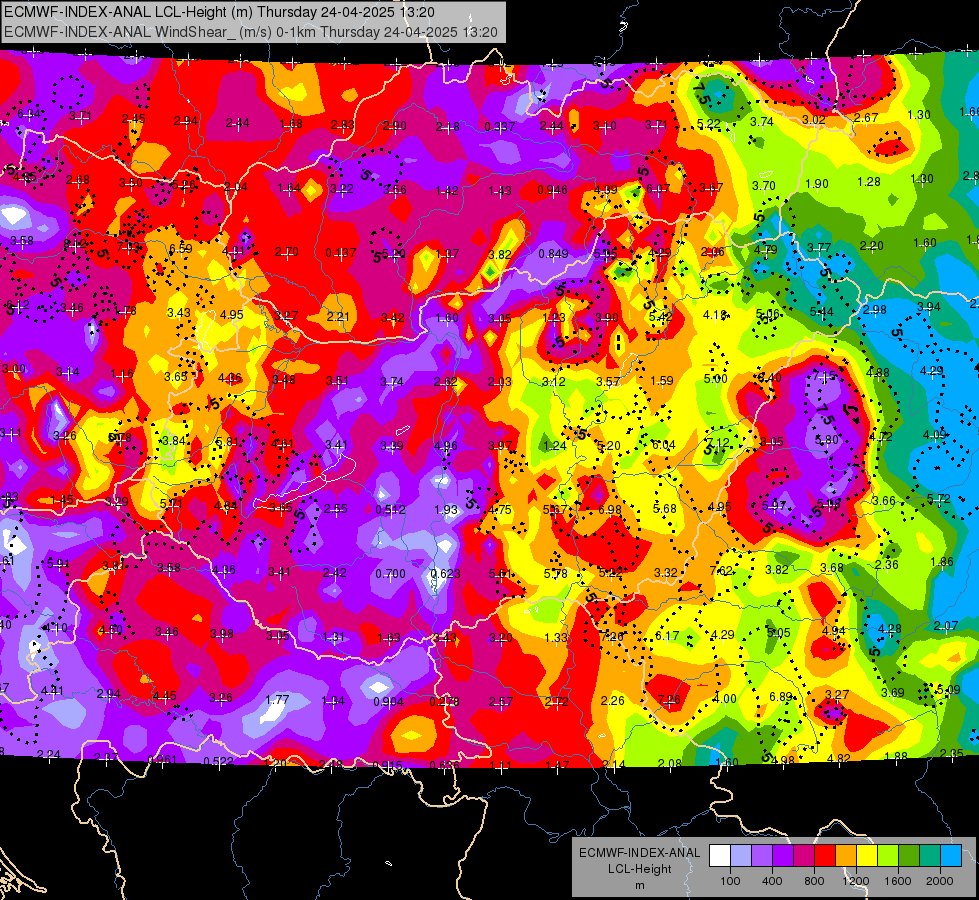
Task: Click the grid value 4.75
Action: pos(500,510)
